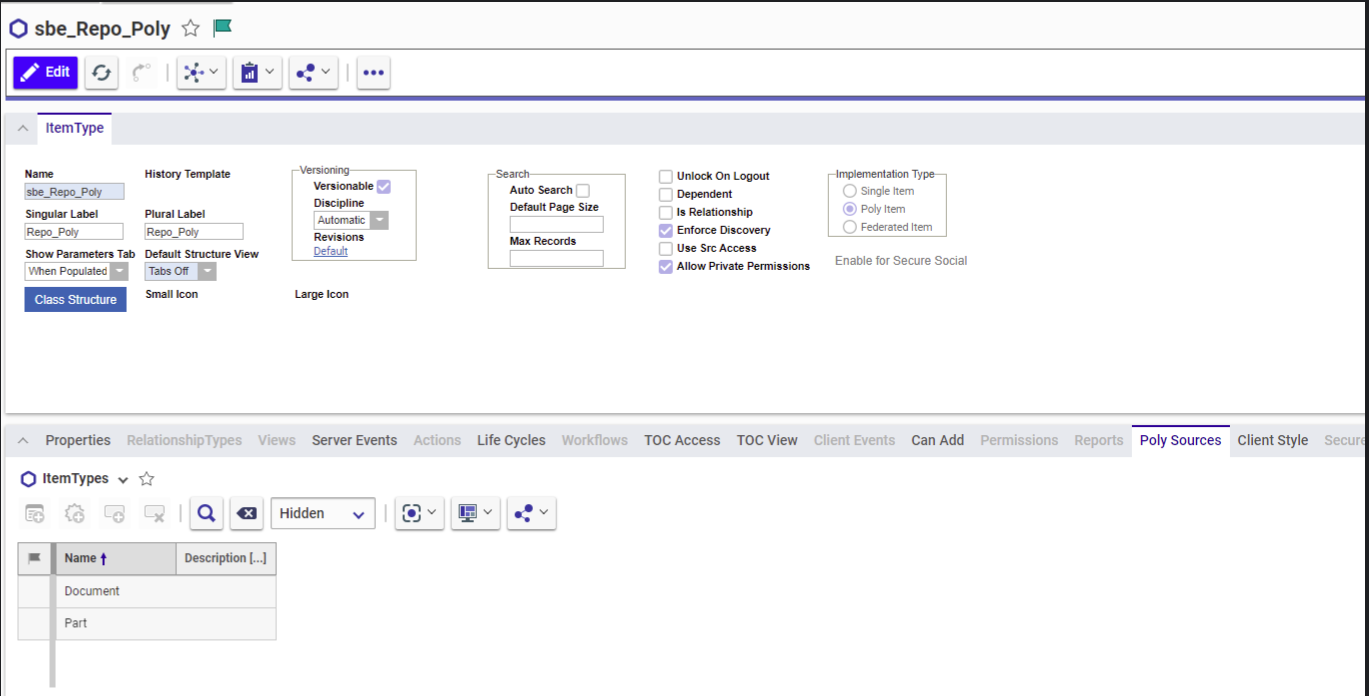Open the three-dots more options menu
1369x696 pixels.
point(373,73)
